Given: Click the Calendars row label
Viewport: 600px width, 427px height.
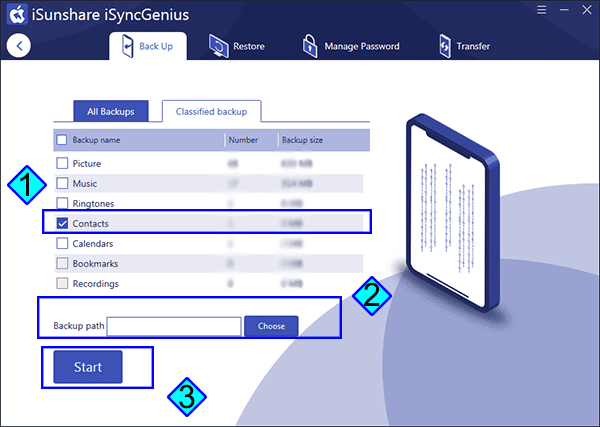Looking at the screenshot, I should tap(93, 244).
